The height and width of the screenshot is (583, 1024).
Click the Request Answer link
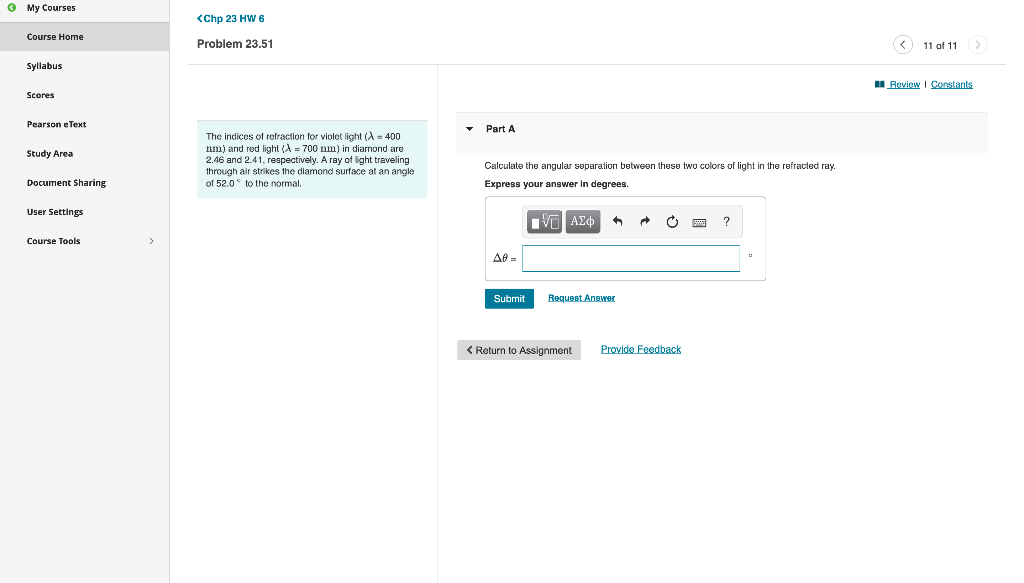coord(580,298)
